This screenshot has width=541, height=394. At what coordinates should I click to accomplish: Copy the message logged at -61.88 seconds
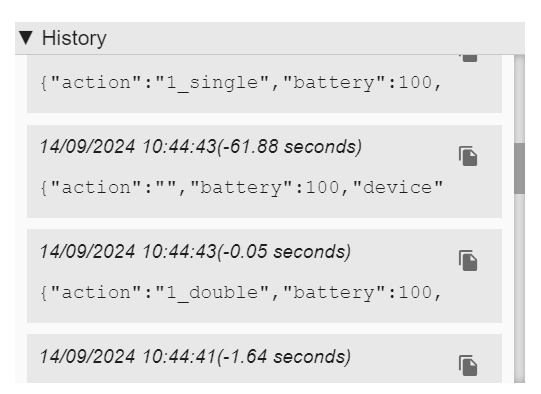pos(468,156)
